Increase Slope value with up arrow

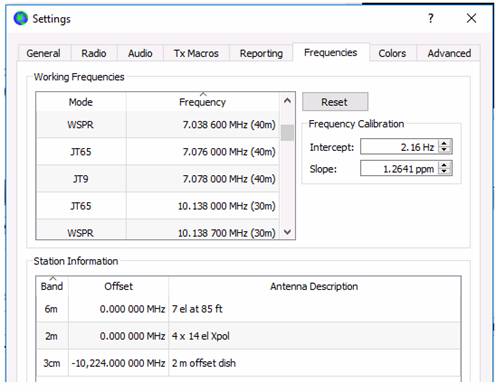(x=444, y=165)
